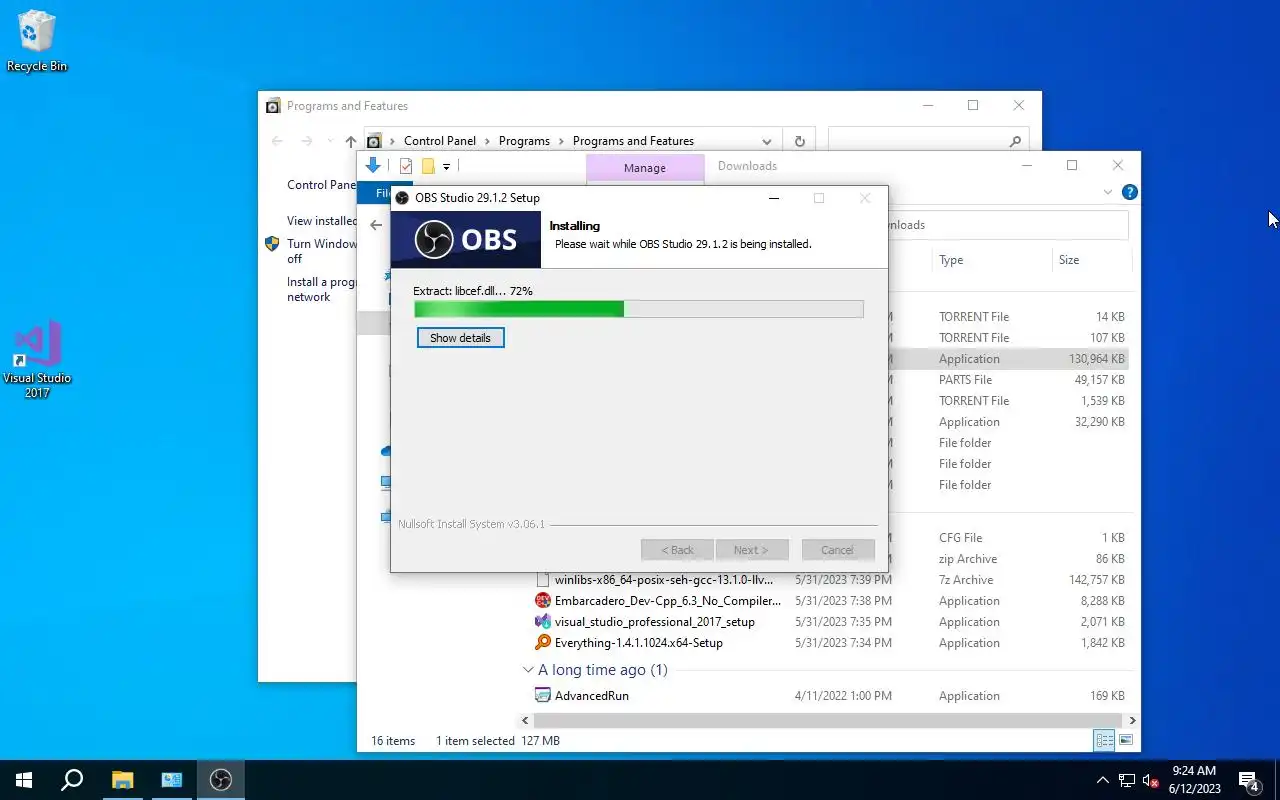Screen dimensions: 1280x800
Task: Open network status tray icon
Action: (x=1127, y=780)
